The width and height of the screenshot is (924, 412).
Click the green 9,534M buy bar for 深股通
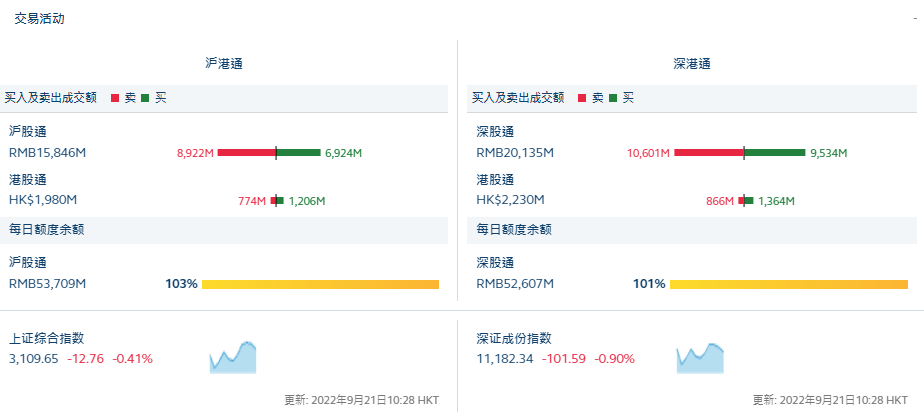point(775,153)
